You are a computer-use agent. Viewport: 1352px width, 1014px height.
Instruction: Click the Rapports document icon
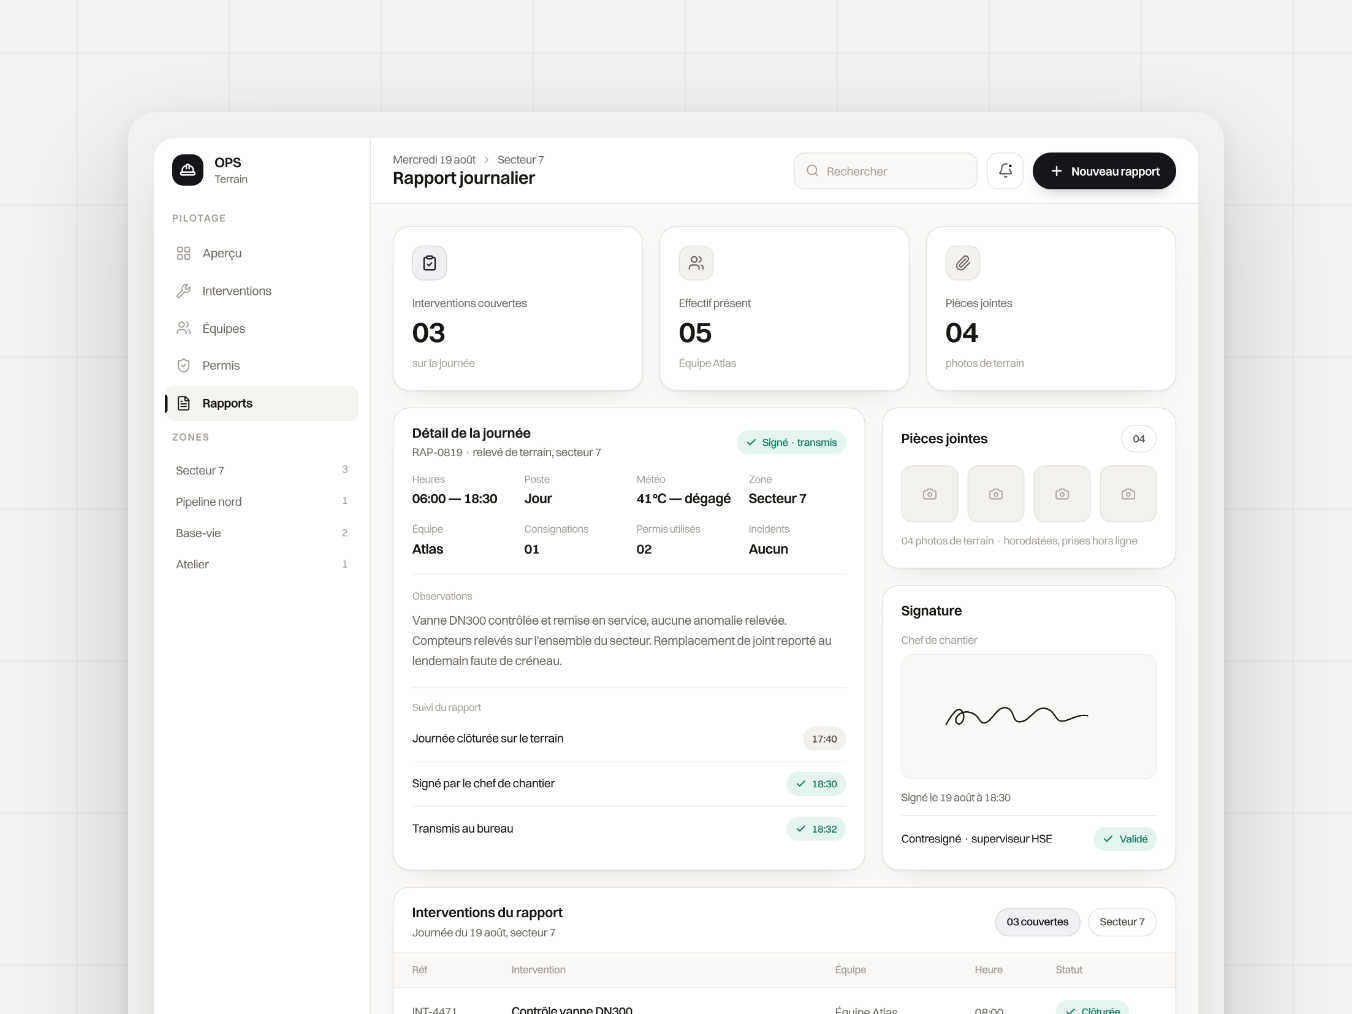click(184, 403)
